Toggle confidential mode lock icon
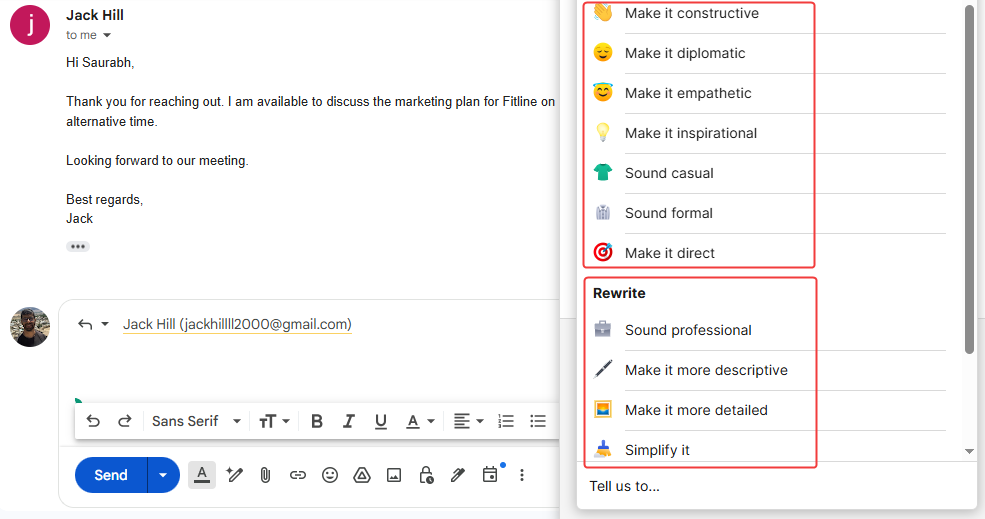The height and width of the screenshot is (519, 985). click(426, 475)
